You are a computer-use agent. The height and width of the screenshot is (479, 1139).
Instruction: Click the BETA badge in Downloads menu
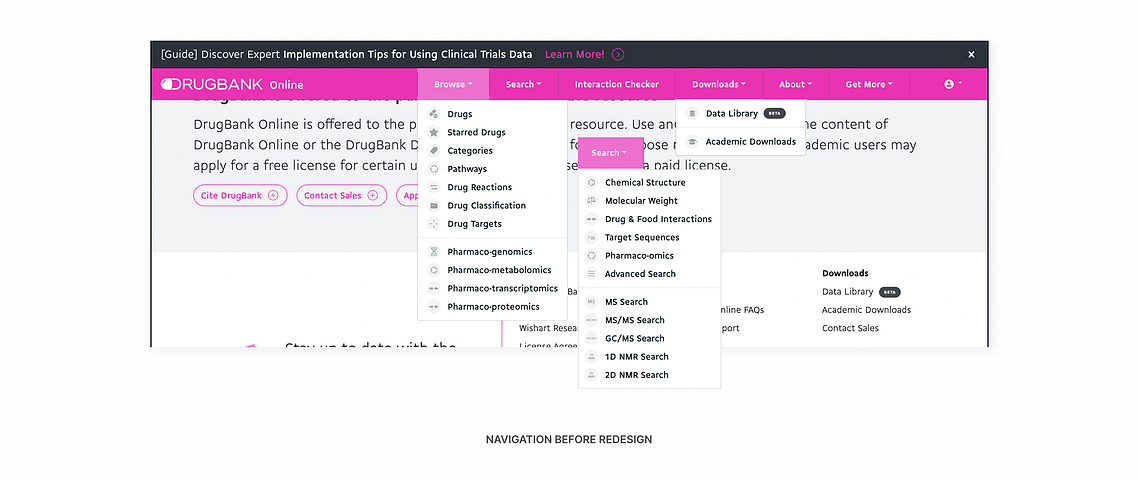(x=774, y=113)
